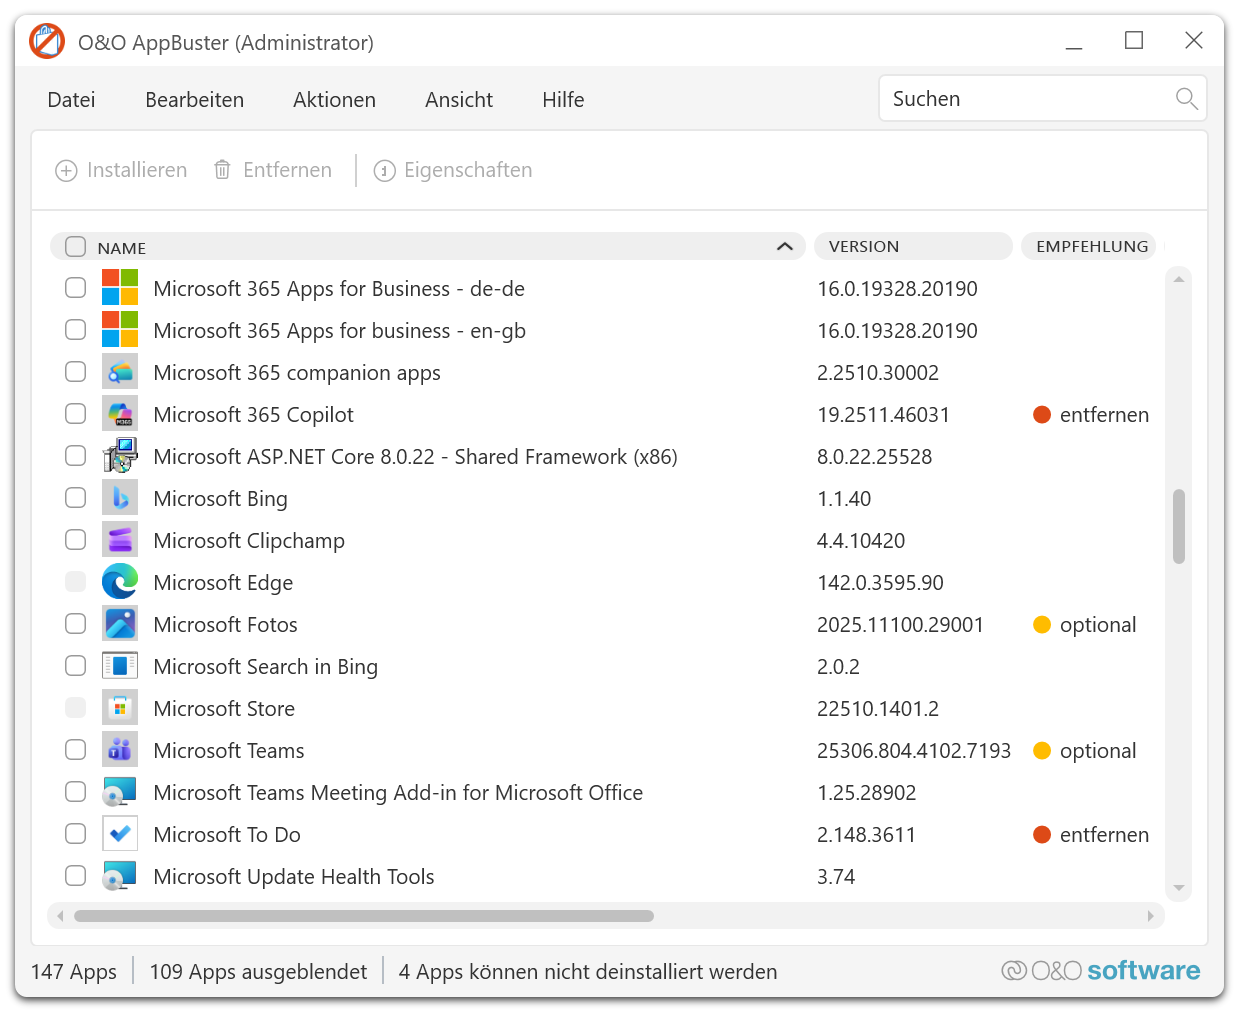Click the Microsoft Bing app icon

(x=120, y=498)
